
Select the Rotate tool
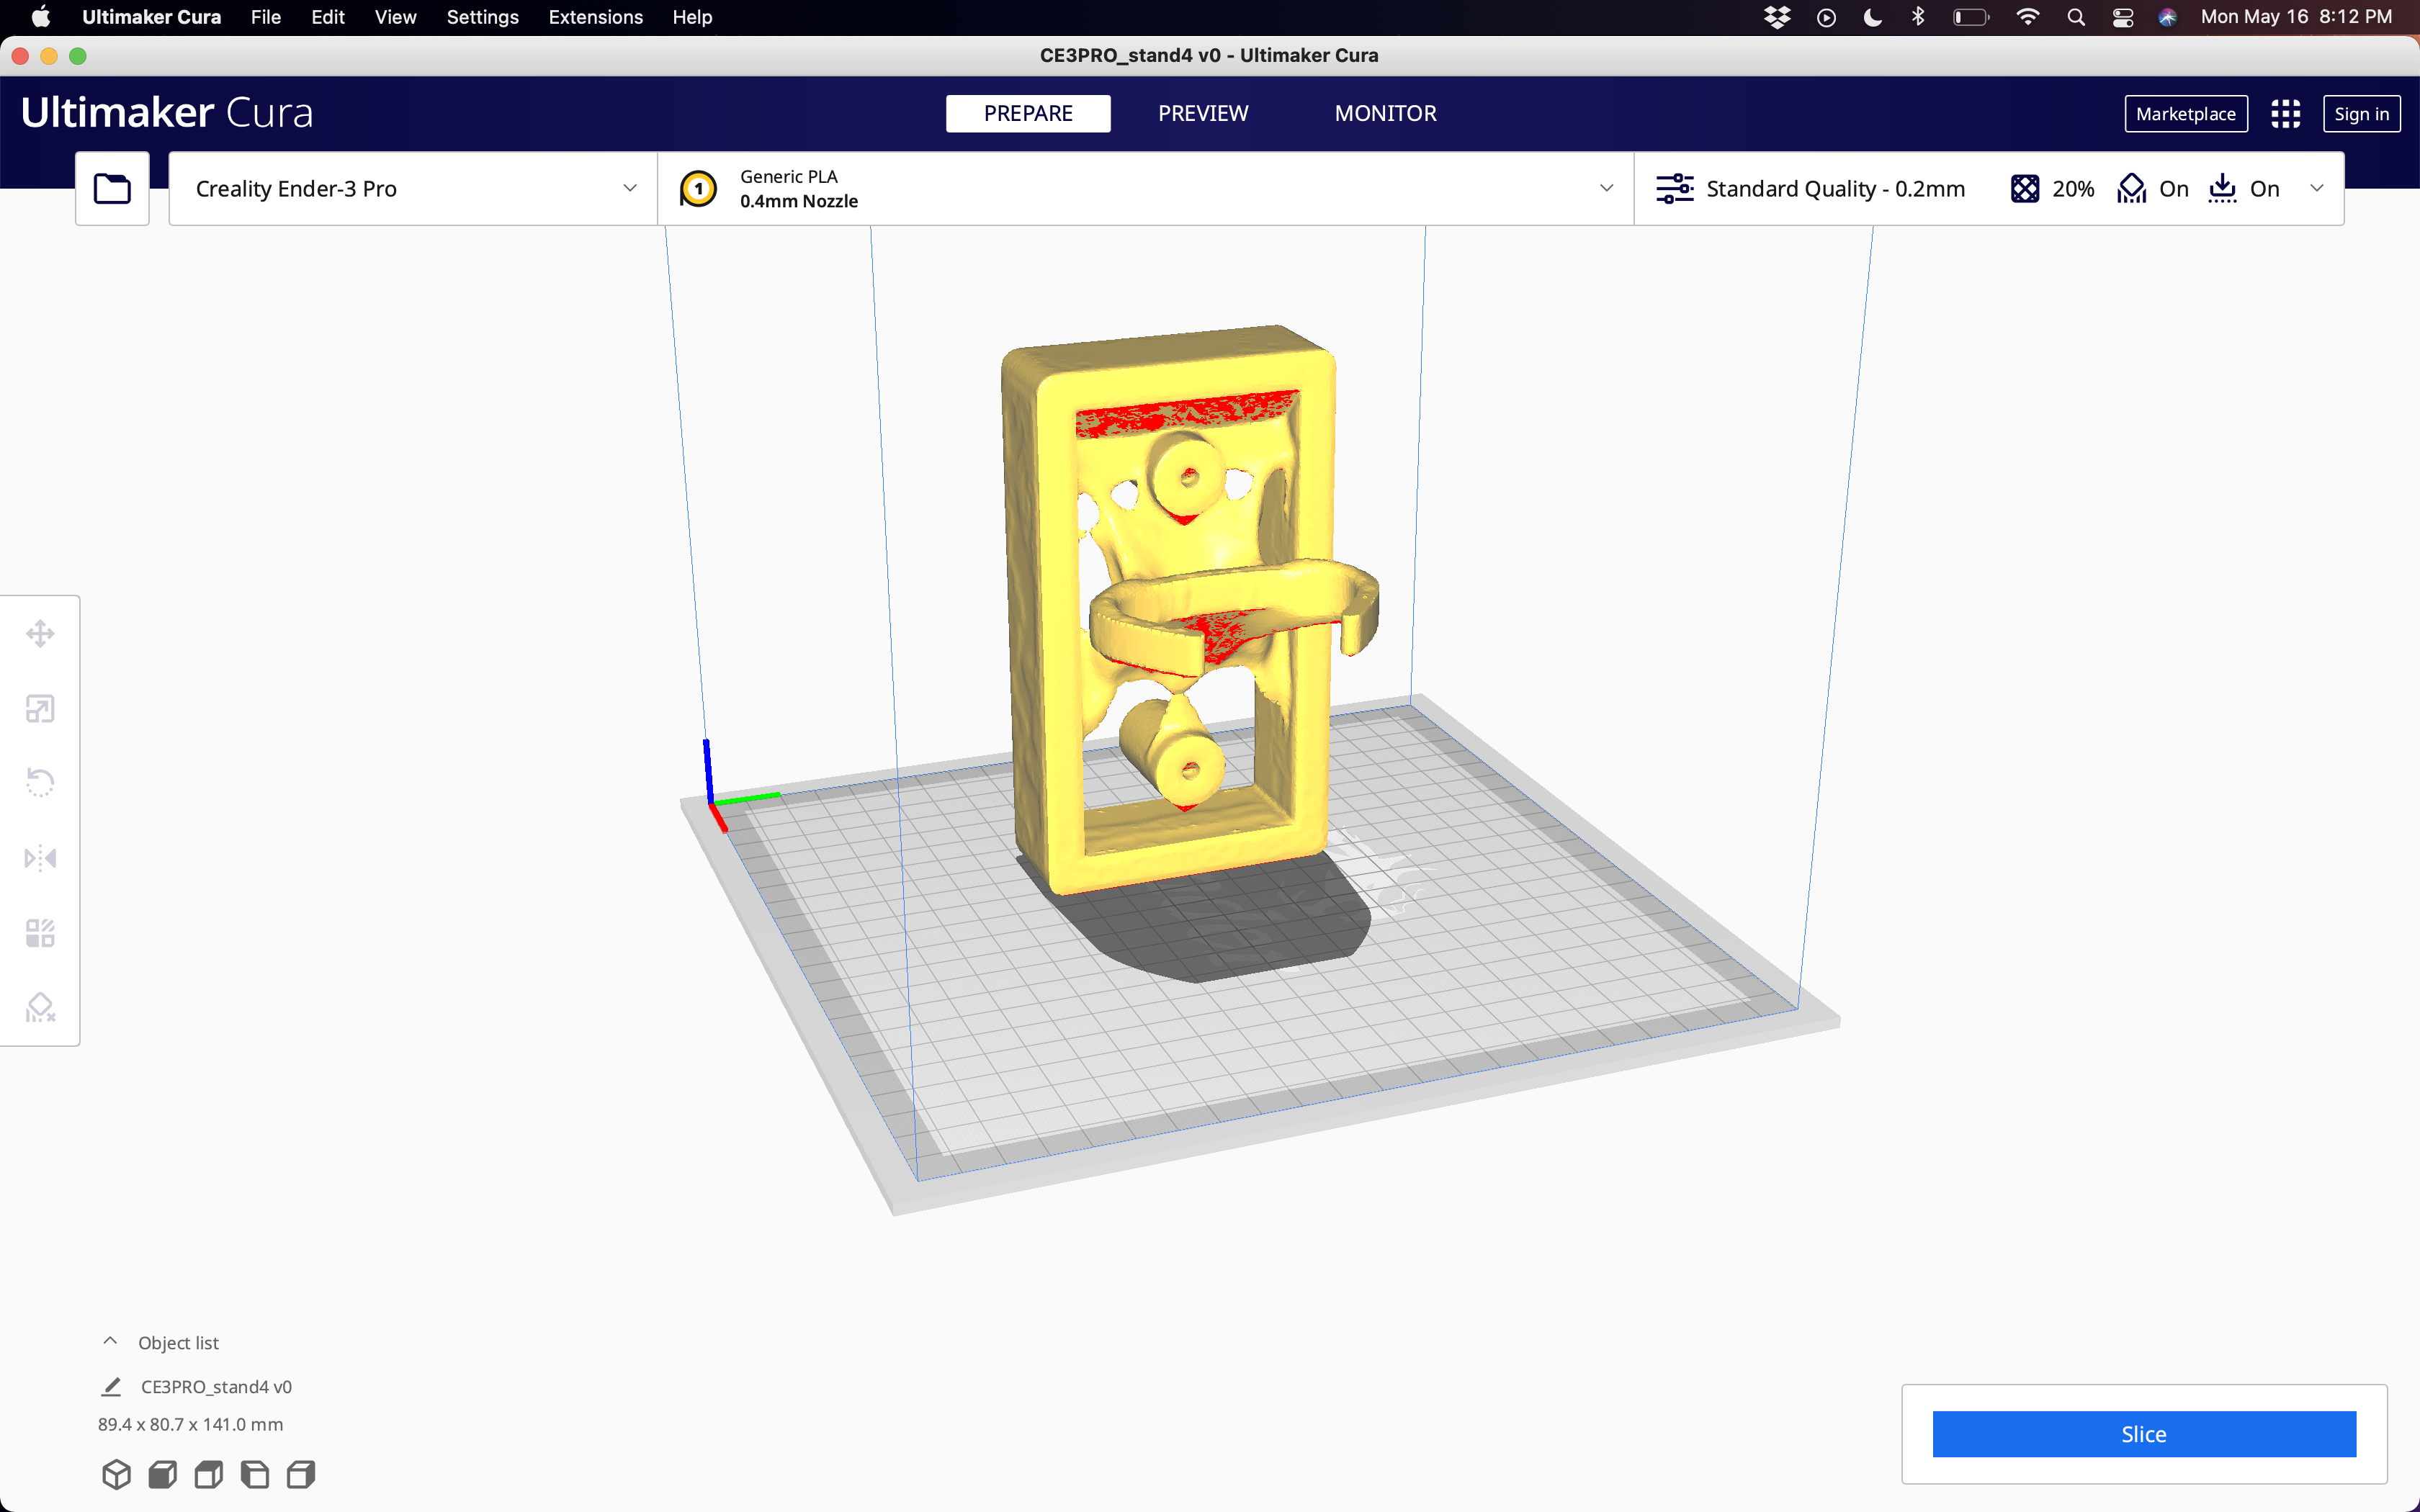(x=40, y=782)
